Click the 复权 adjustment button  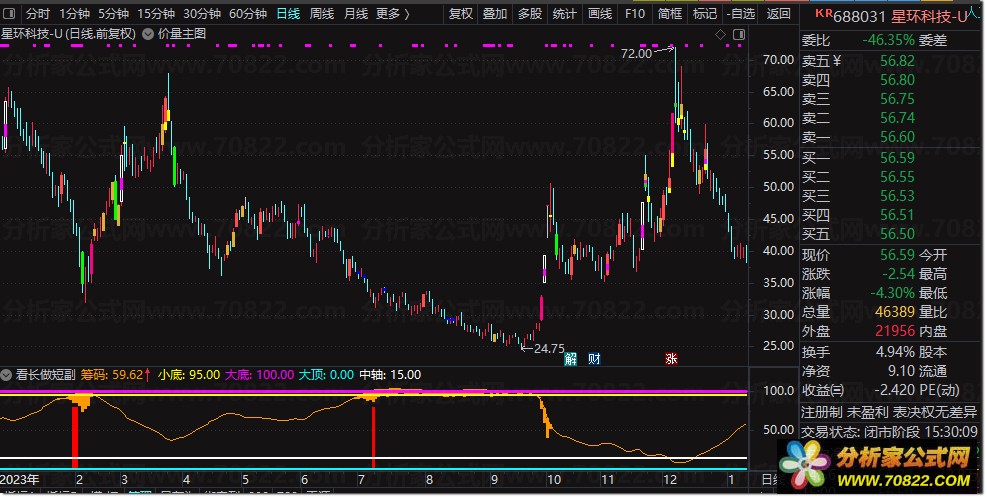[460, 13]
